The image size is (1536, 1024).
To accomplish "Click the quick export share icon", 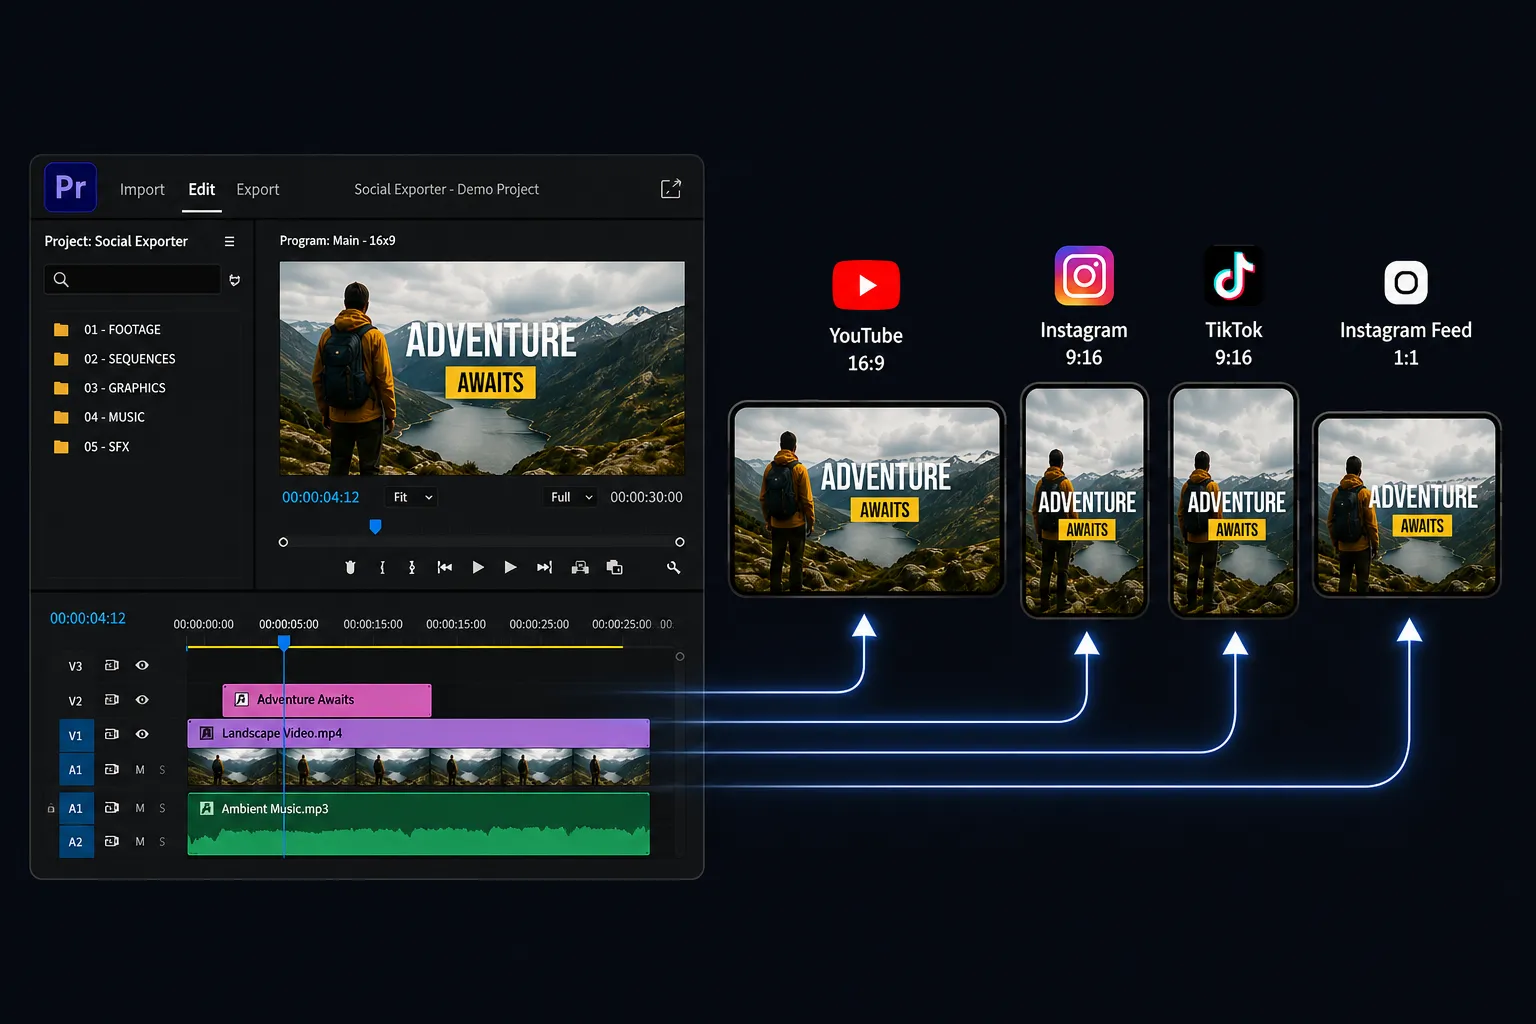I will pos(671,189).
